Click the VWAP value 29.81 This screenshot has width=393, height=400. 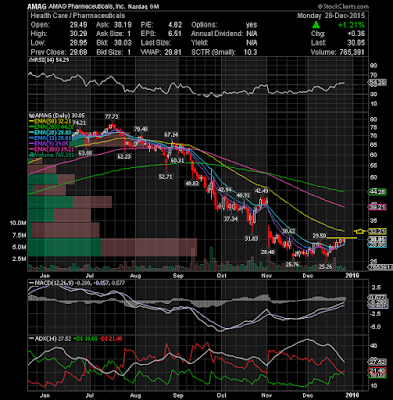[x=173, y=52]
